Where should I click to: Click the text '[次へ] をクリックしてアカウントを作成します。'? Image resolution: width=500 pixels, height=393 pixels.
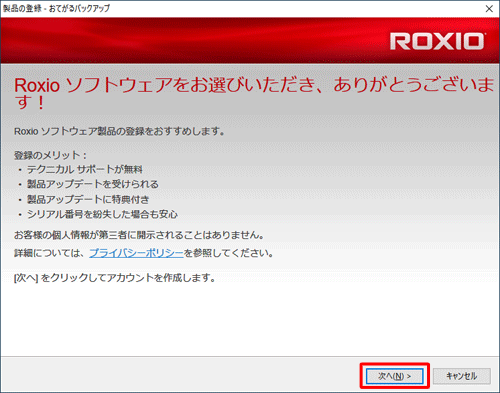coord(115,278)
